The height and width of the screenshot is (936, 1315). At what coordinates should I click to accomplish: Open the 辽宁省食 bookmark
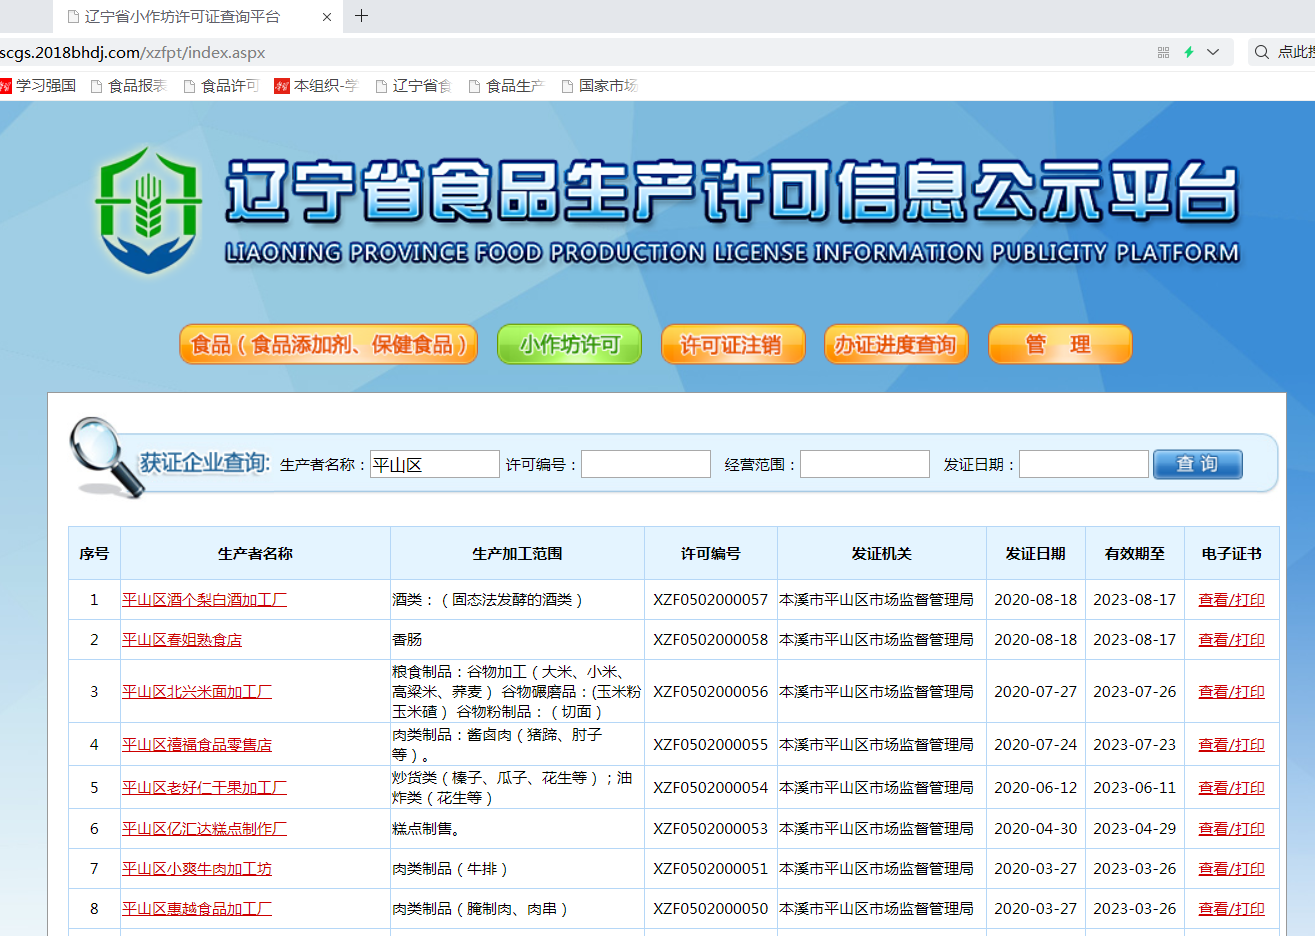point(413,86)
